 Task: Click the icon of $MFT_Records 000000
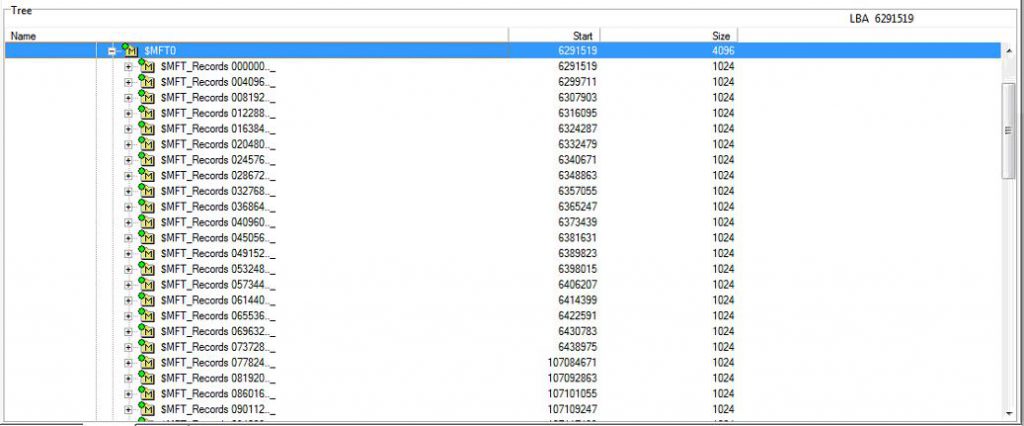click(x=146, y=66)
